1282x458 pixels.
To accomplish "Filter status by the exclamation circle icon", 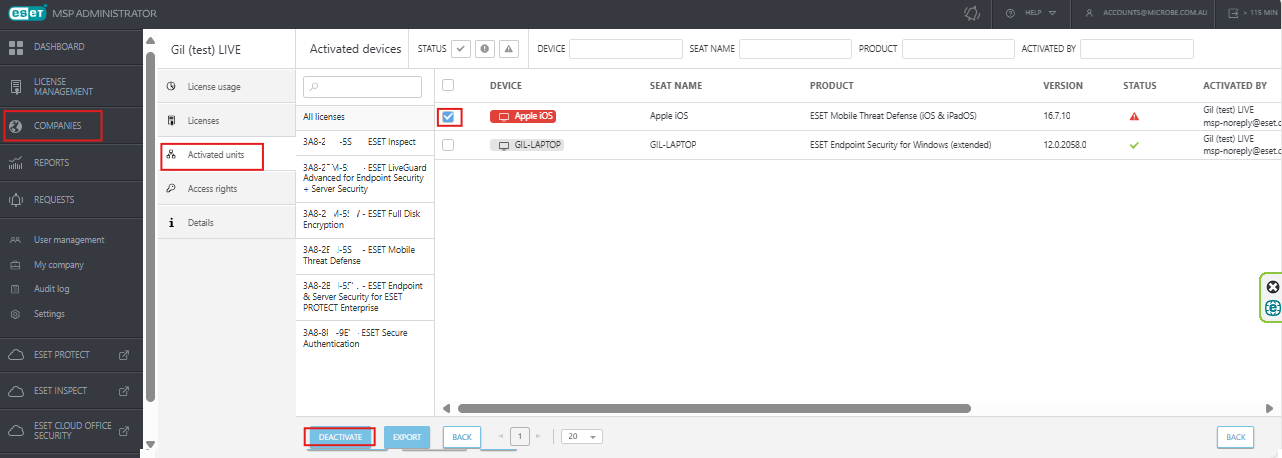I will point(485,49).
